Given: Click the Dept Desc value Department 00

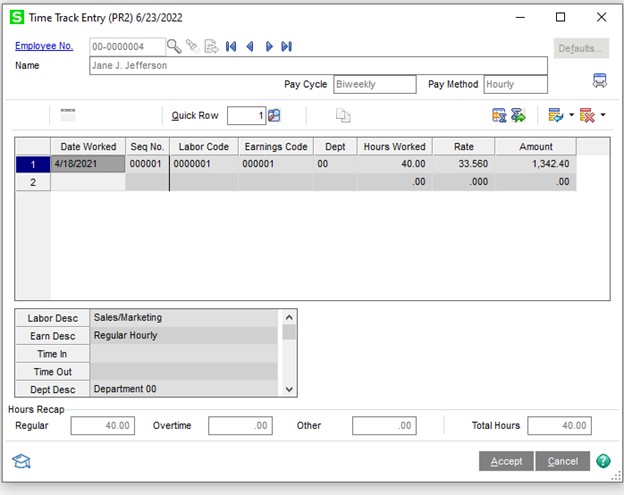Looking at the screenshot, I should (x=183, y=389).
